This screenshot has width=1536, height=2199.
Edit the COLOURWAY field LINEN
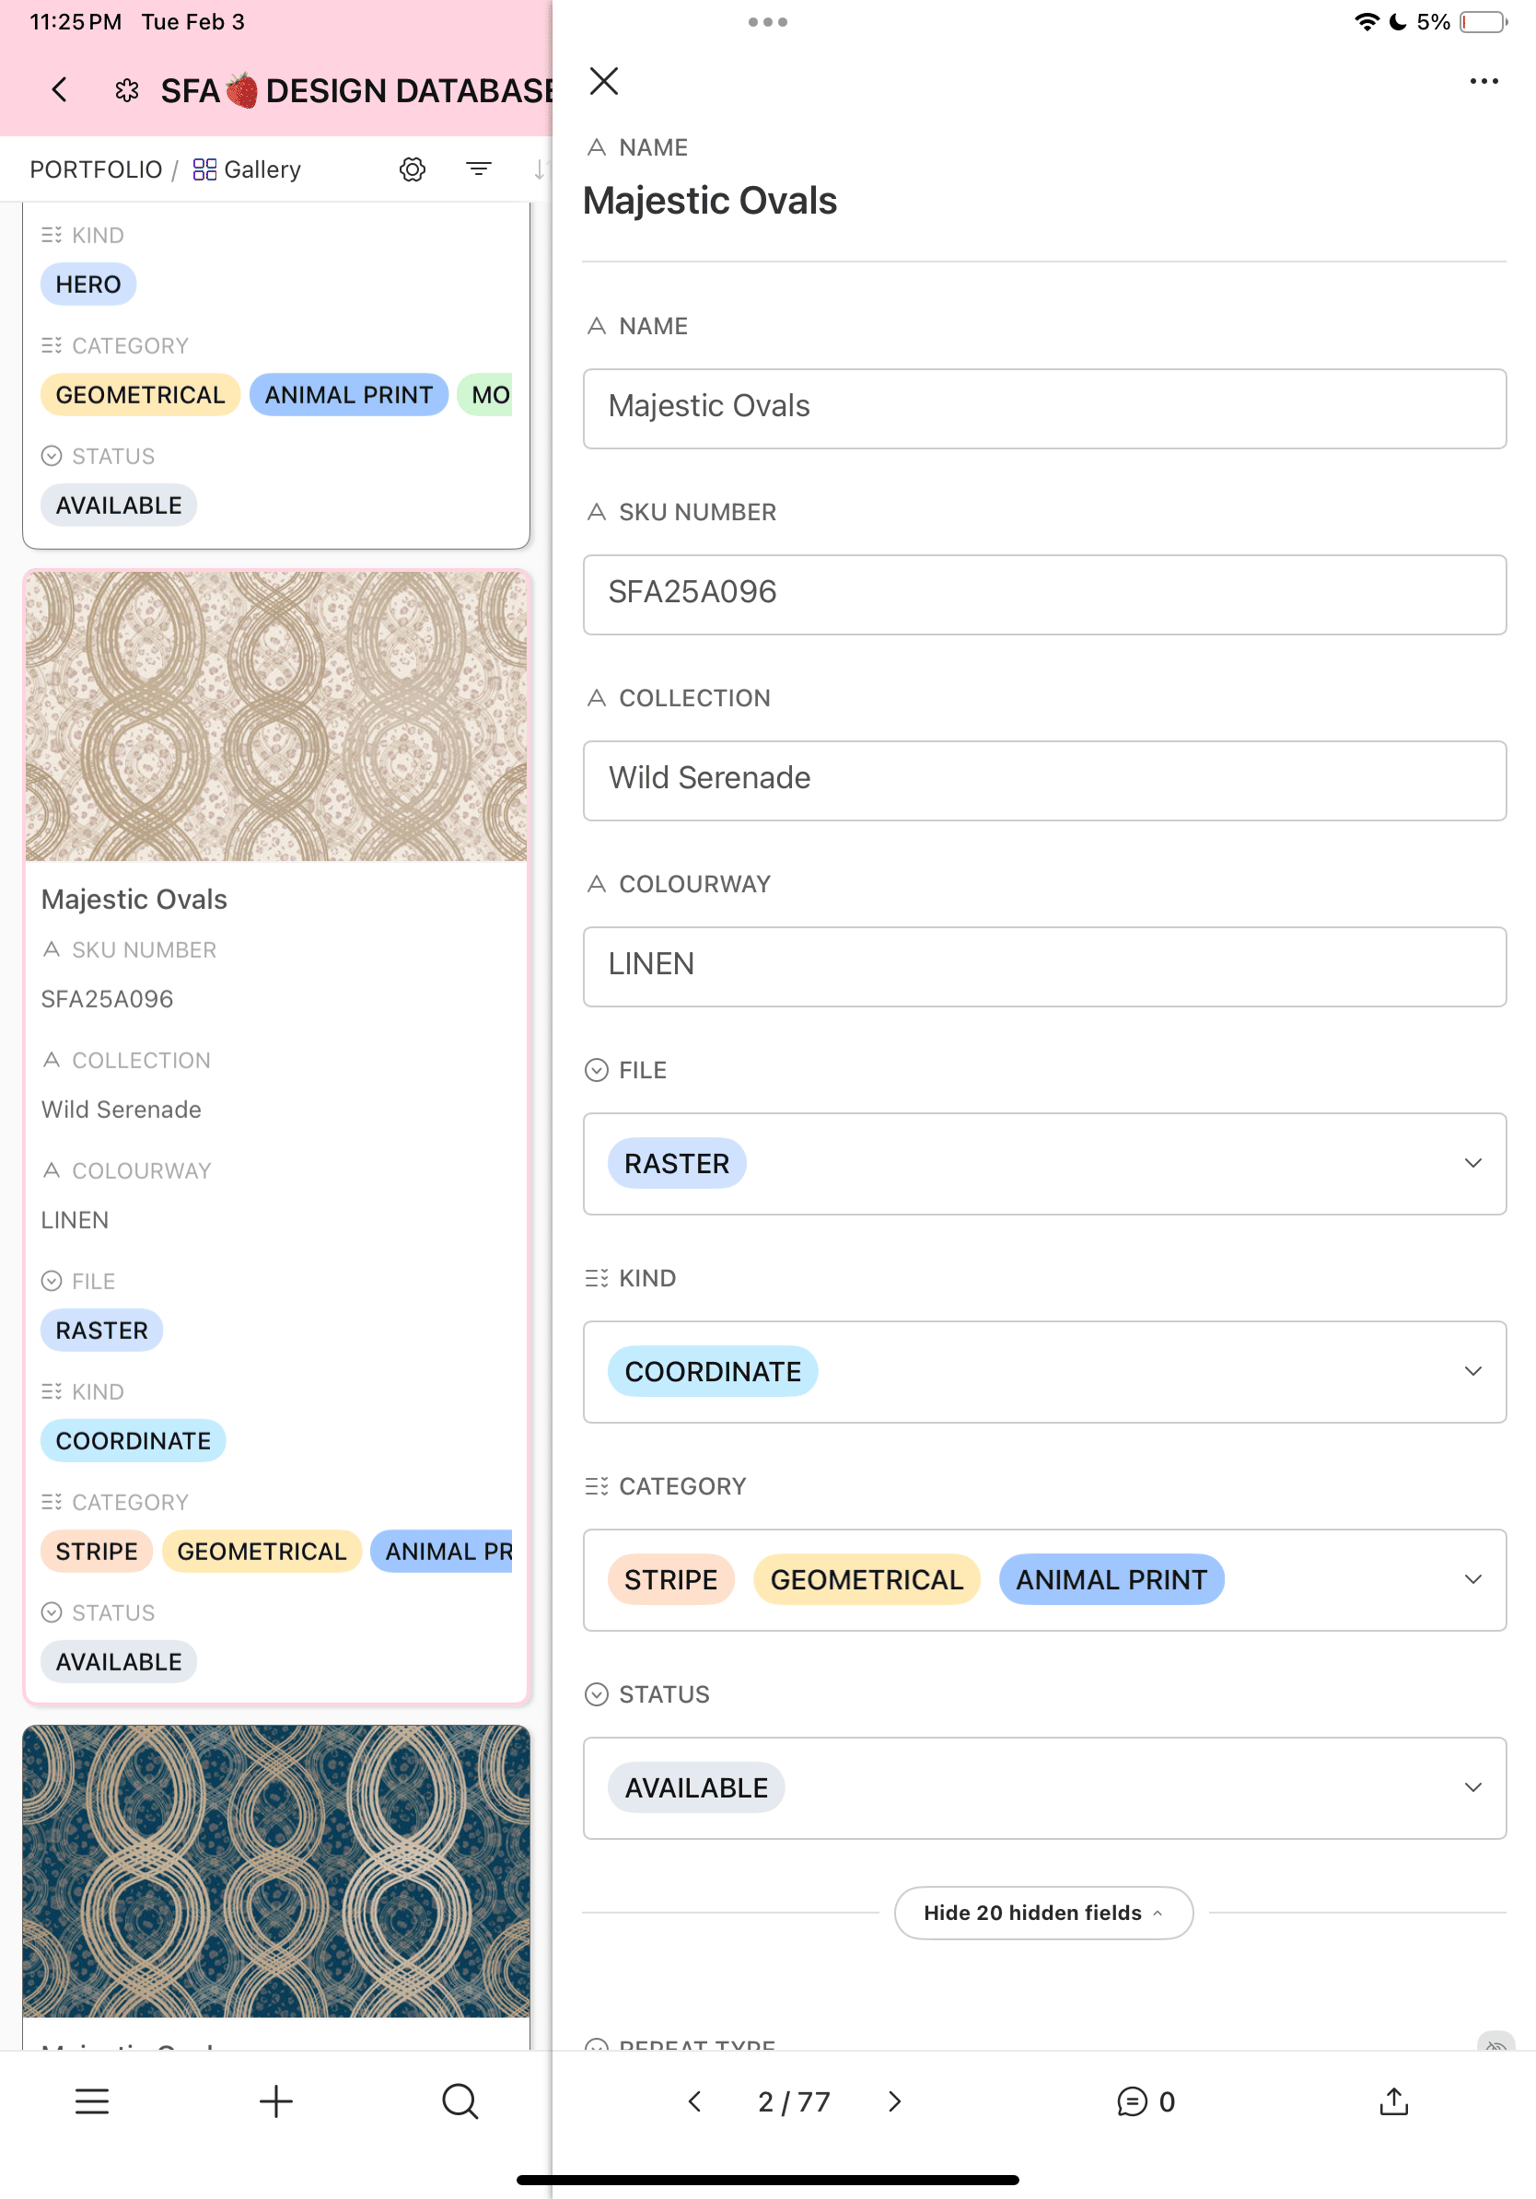1045,966
